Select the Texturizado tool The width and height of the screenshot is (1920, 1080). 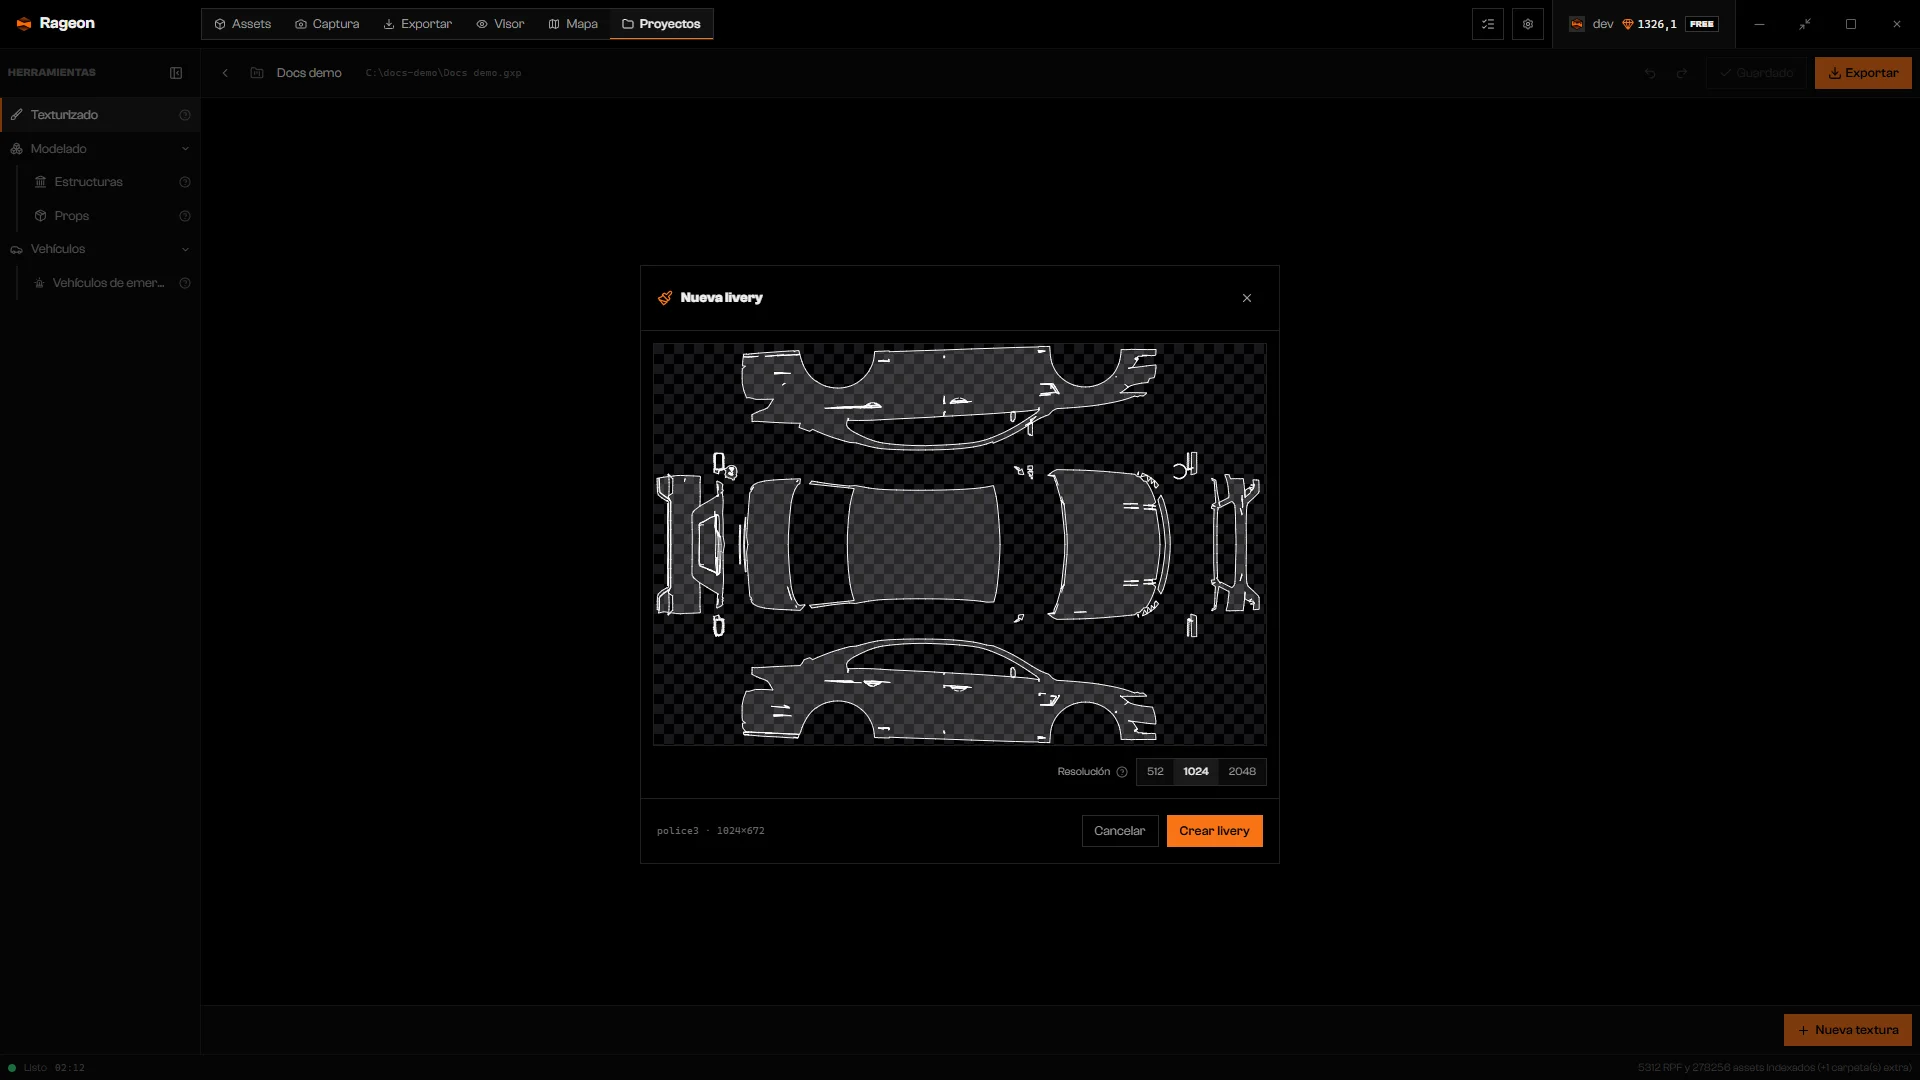[x=100, y=115]
